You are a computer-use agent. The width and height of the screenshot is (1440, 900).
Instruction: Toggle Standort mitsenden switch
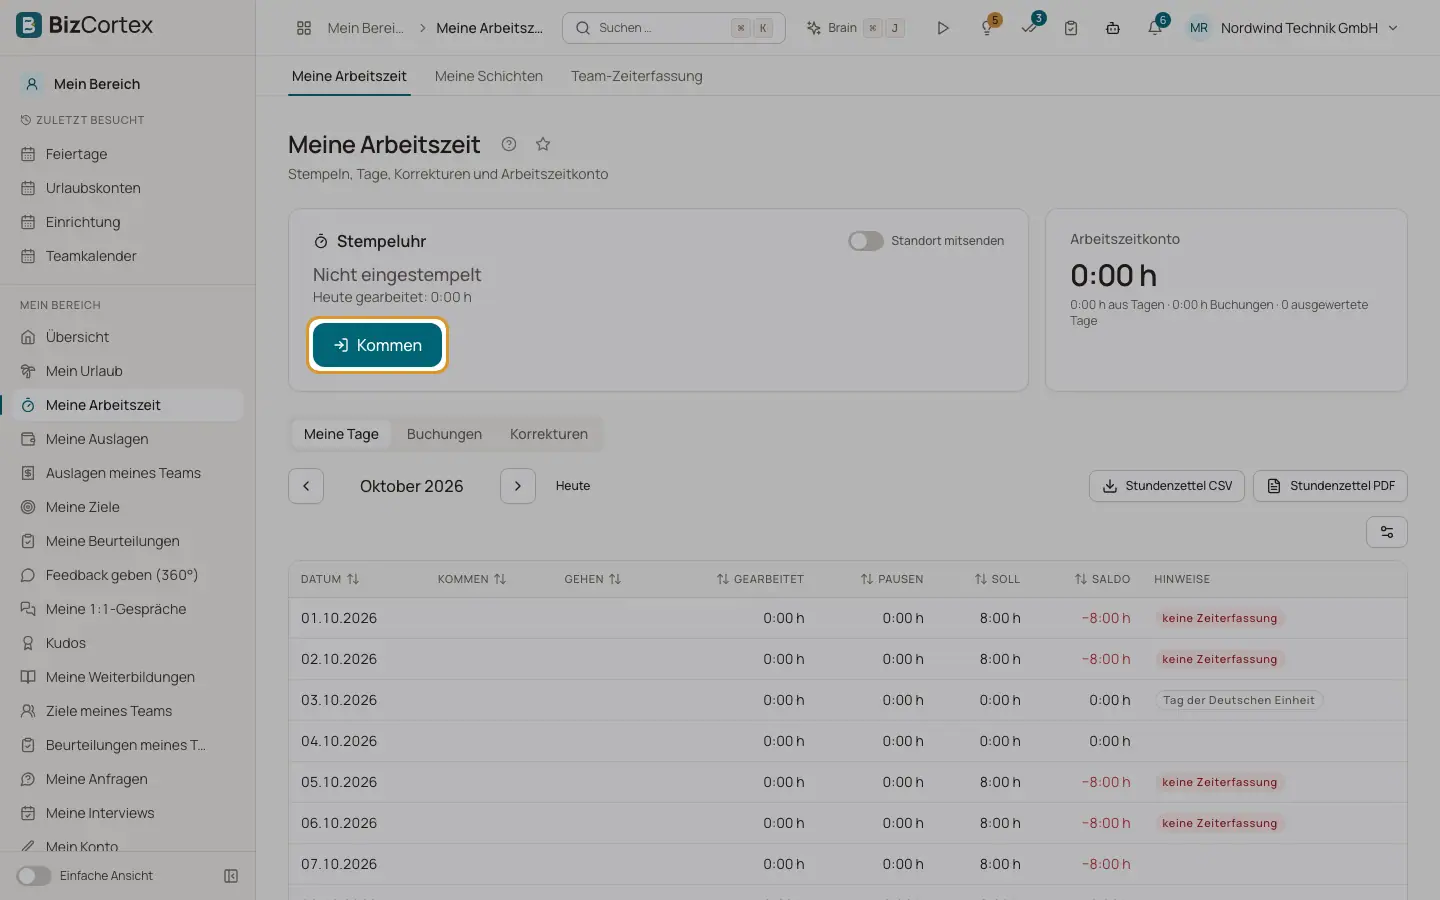tap(866, 241)
